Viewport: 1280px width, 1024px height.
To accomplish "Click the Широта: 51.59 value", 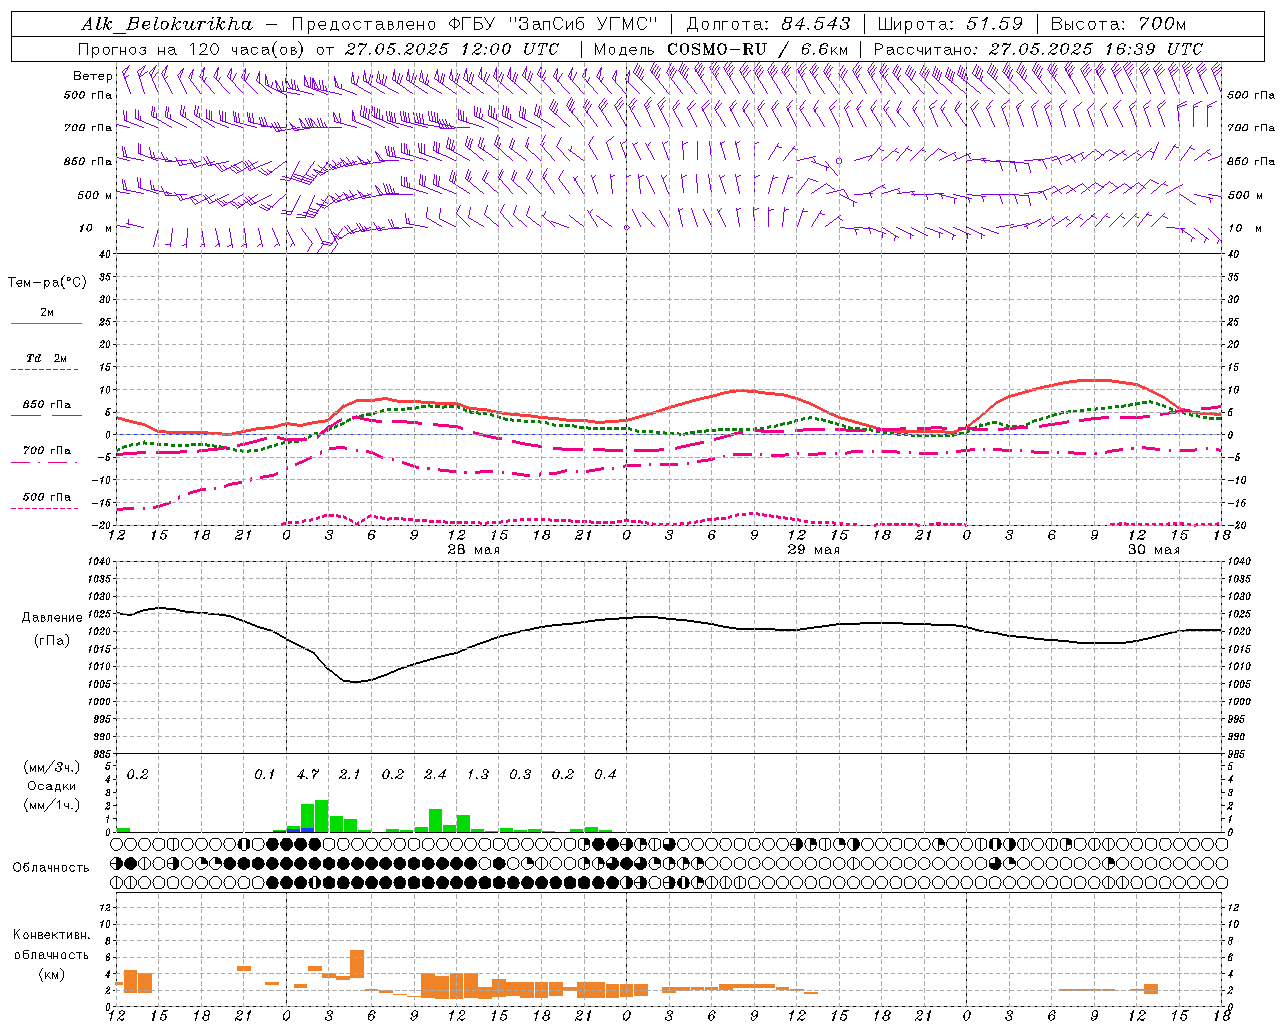I will coord(950,24).
